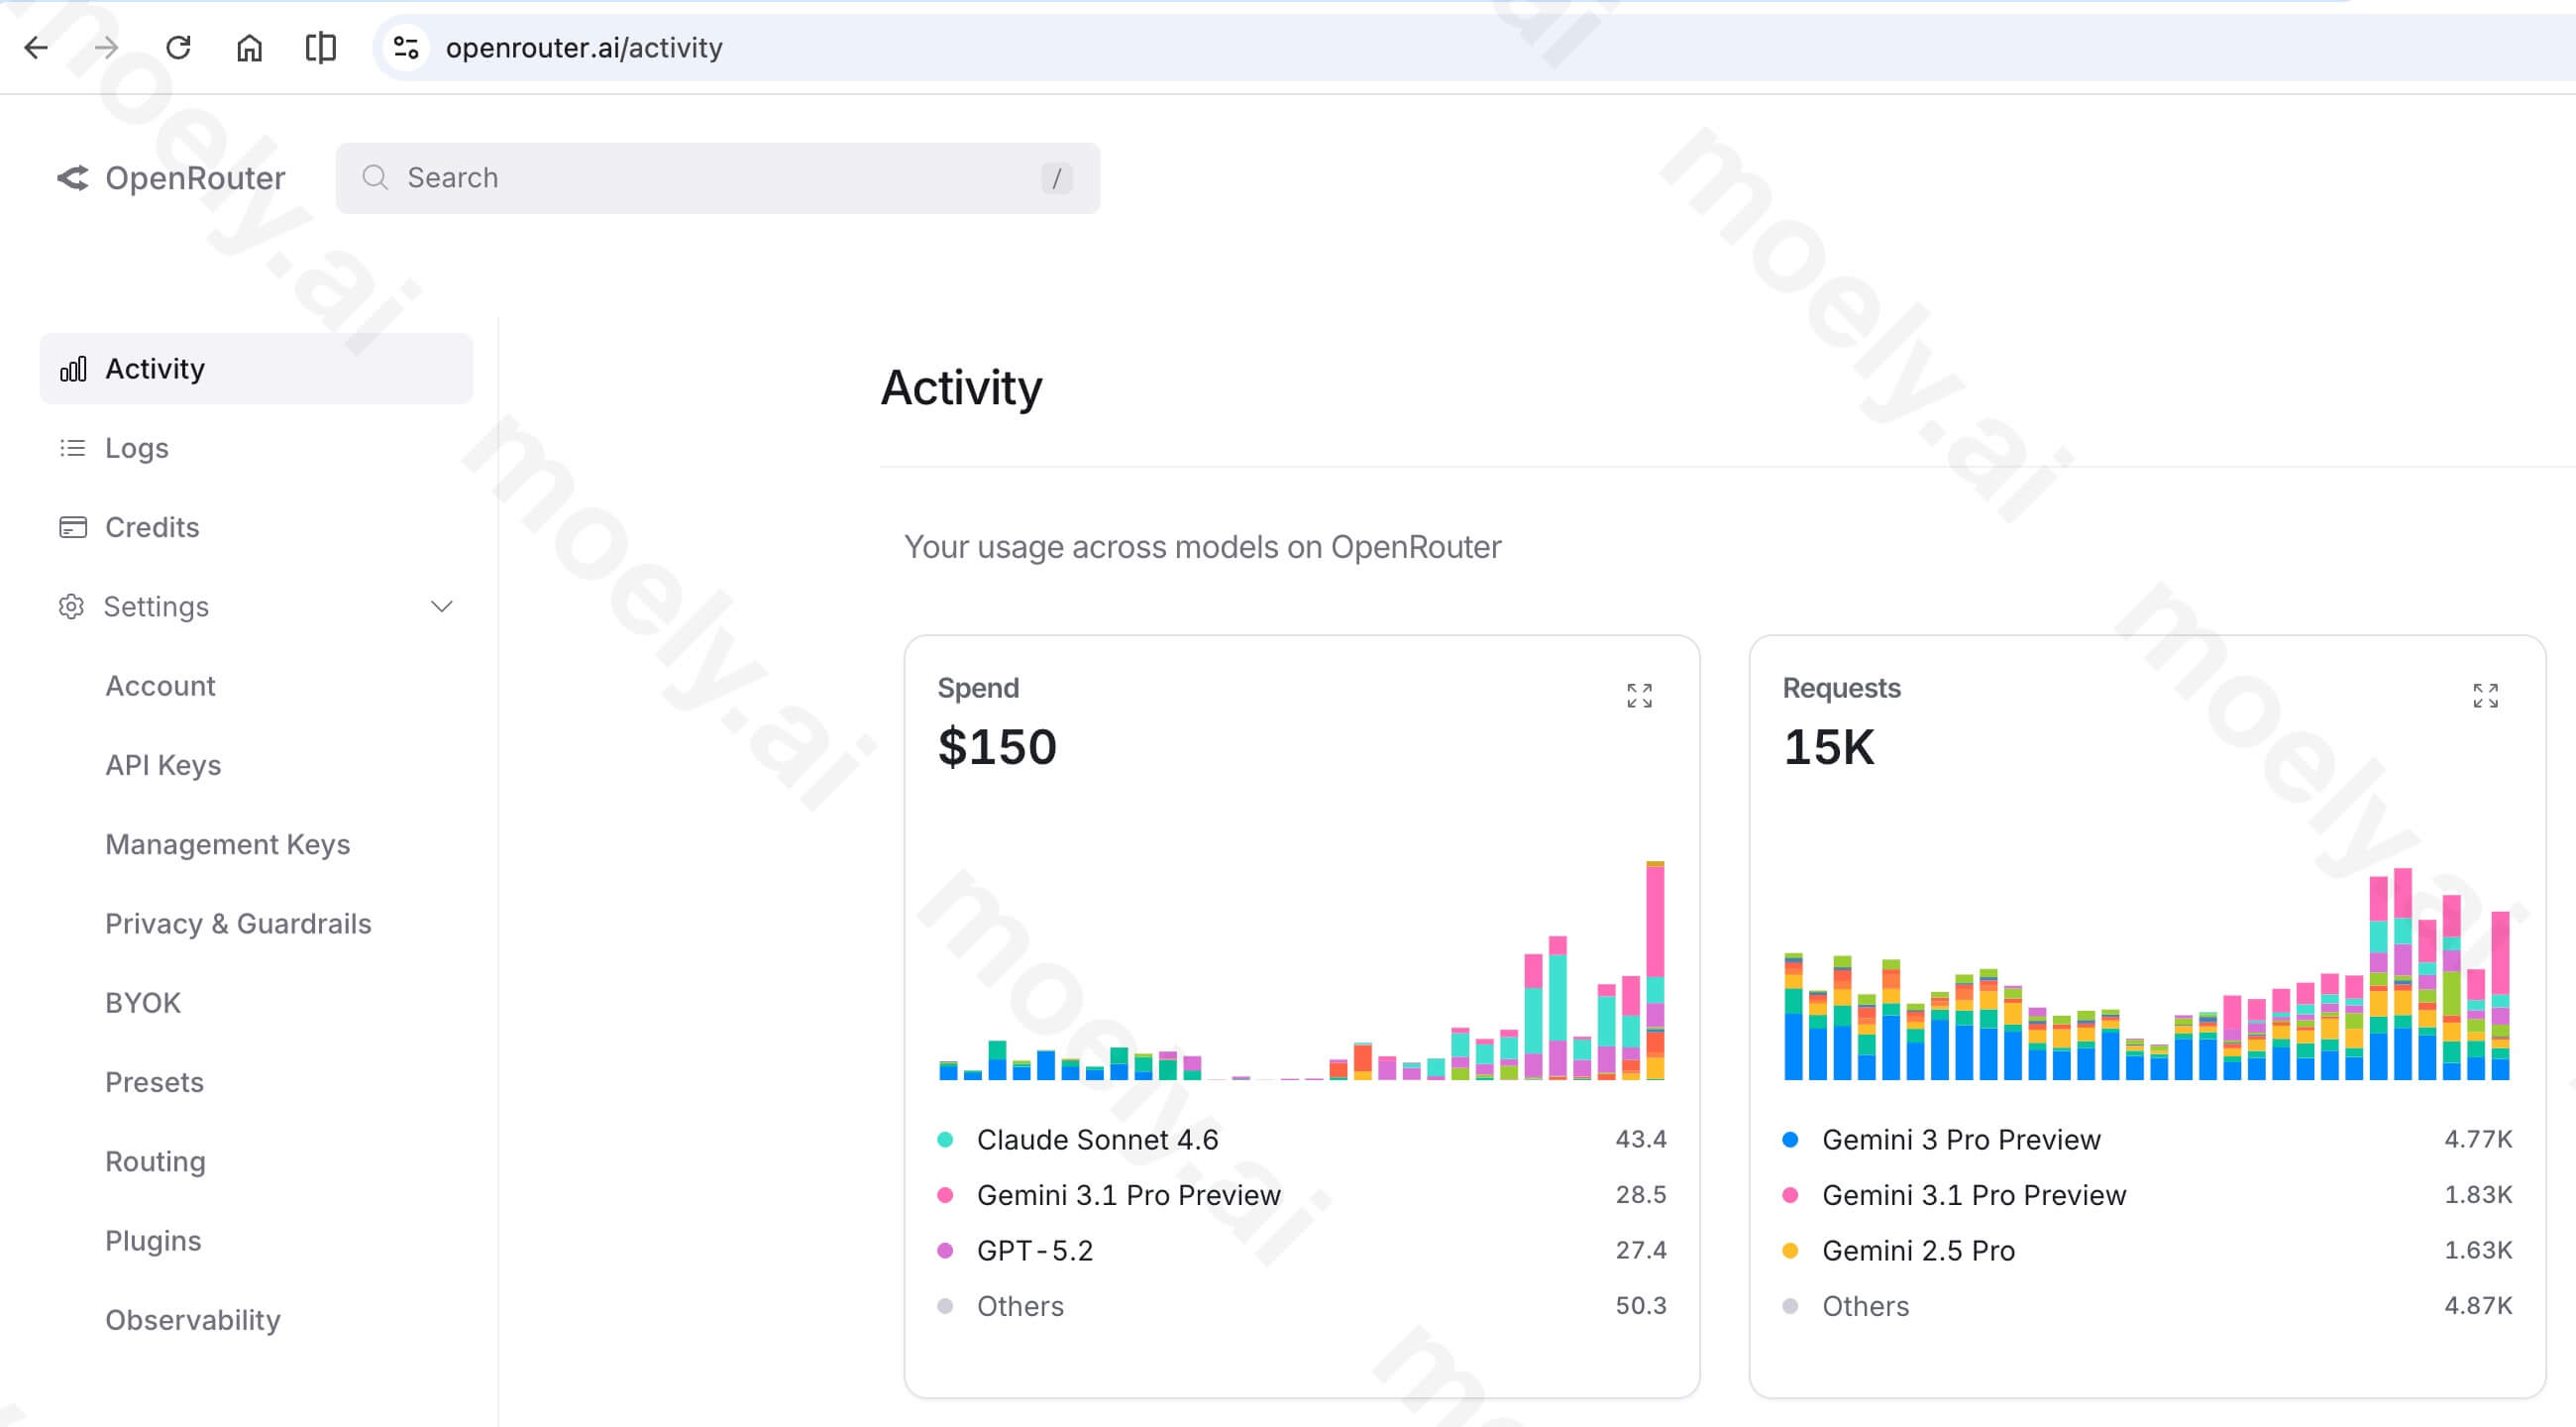Toggle the Gemini 3 Pro Preview legend item
2576x1427 pixels.
(1961, 1139)
